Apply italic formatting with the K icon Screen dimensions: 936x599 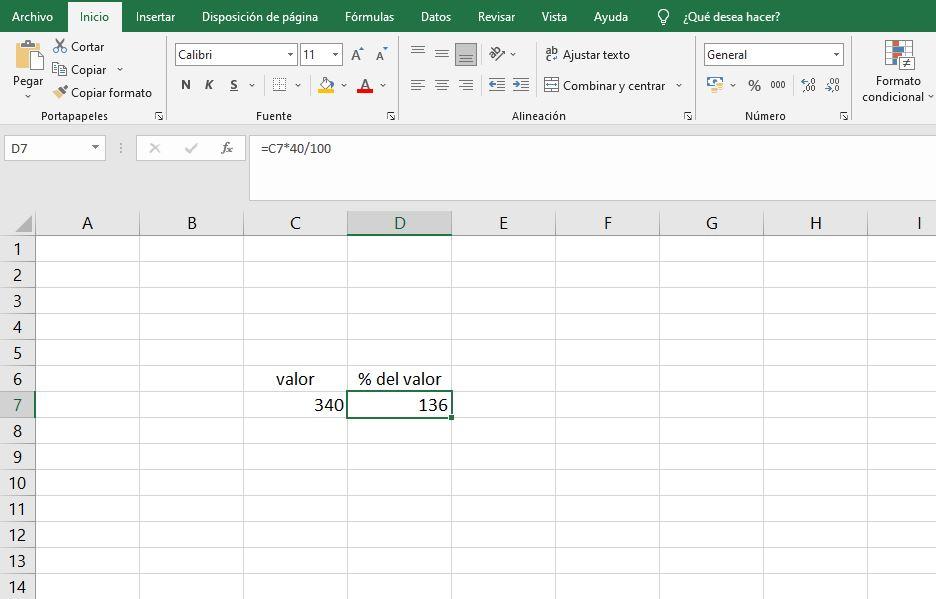[x=209, y=84]
